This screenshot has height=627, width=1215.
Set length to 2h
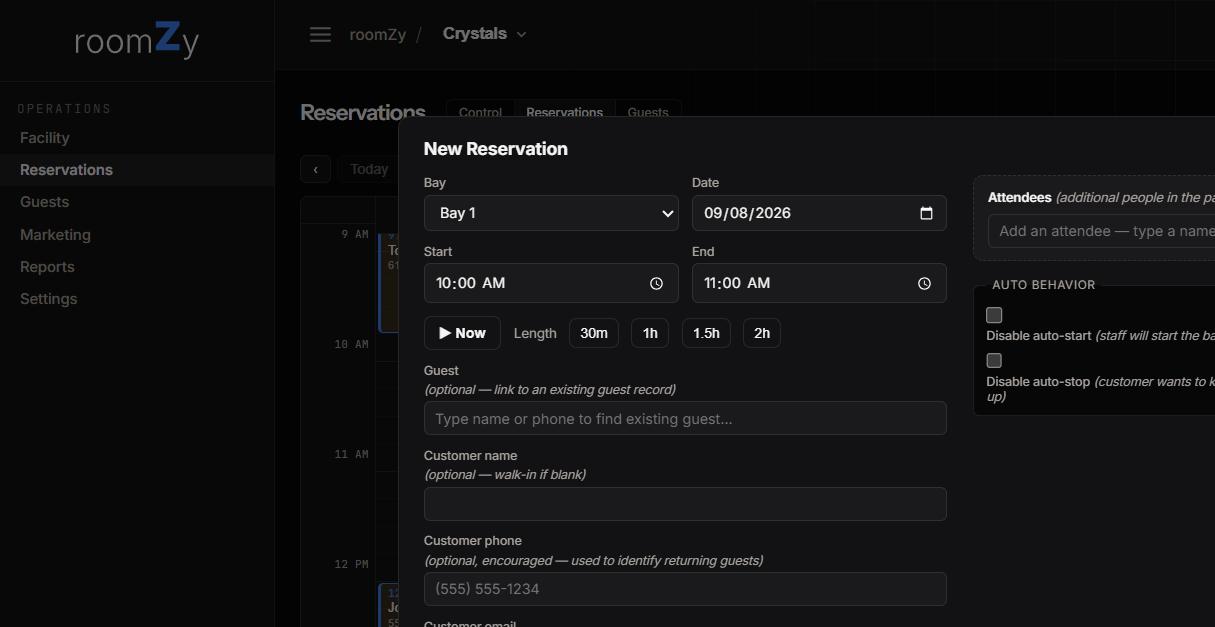(x=762, y=333)
